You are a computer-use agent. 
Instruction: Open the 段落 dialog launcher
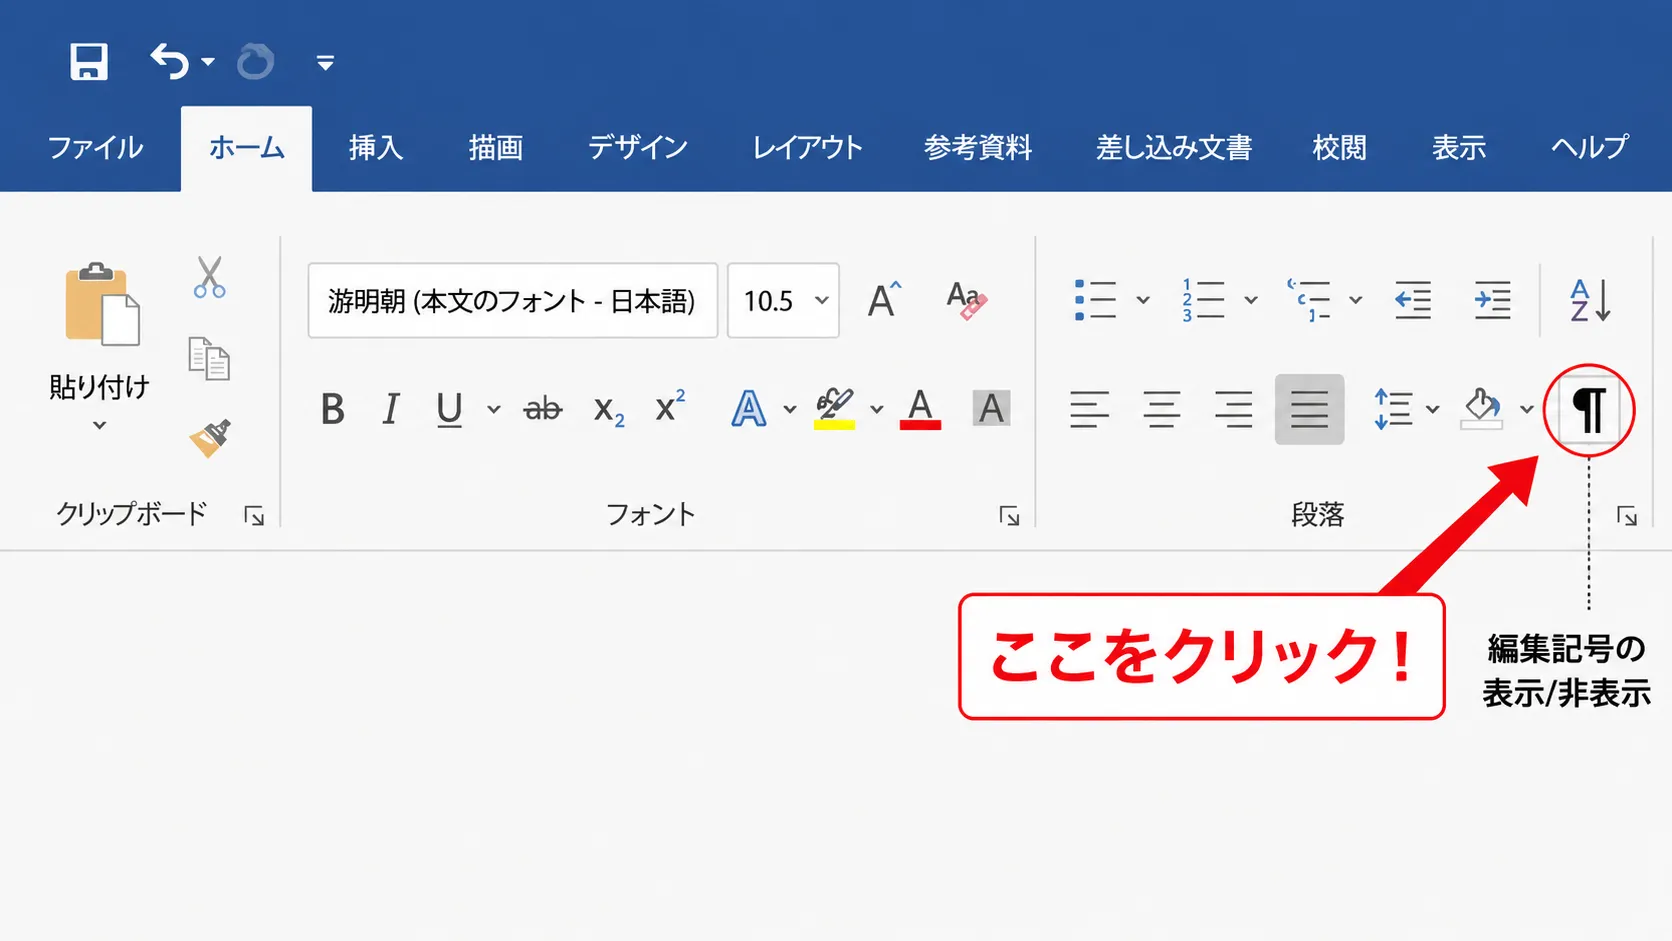coord(1627,516)
